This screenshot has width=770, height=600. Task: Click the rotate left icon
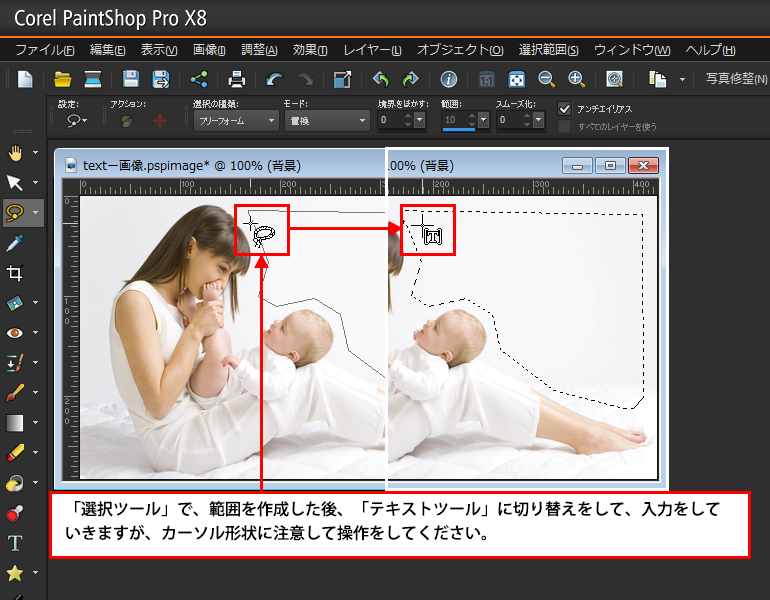coord(381,79)
